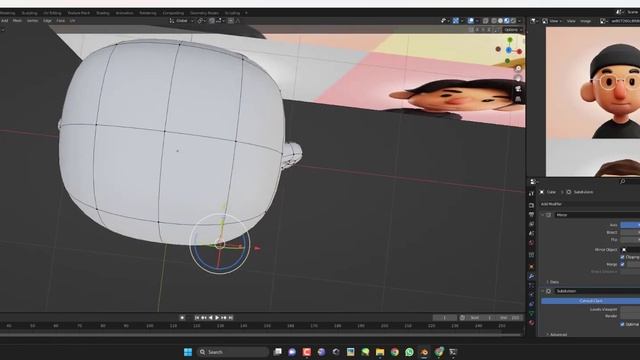Open the pivot point dropdown
Screen dimensions: 640x360
200,20
